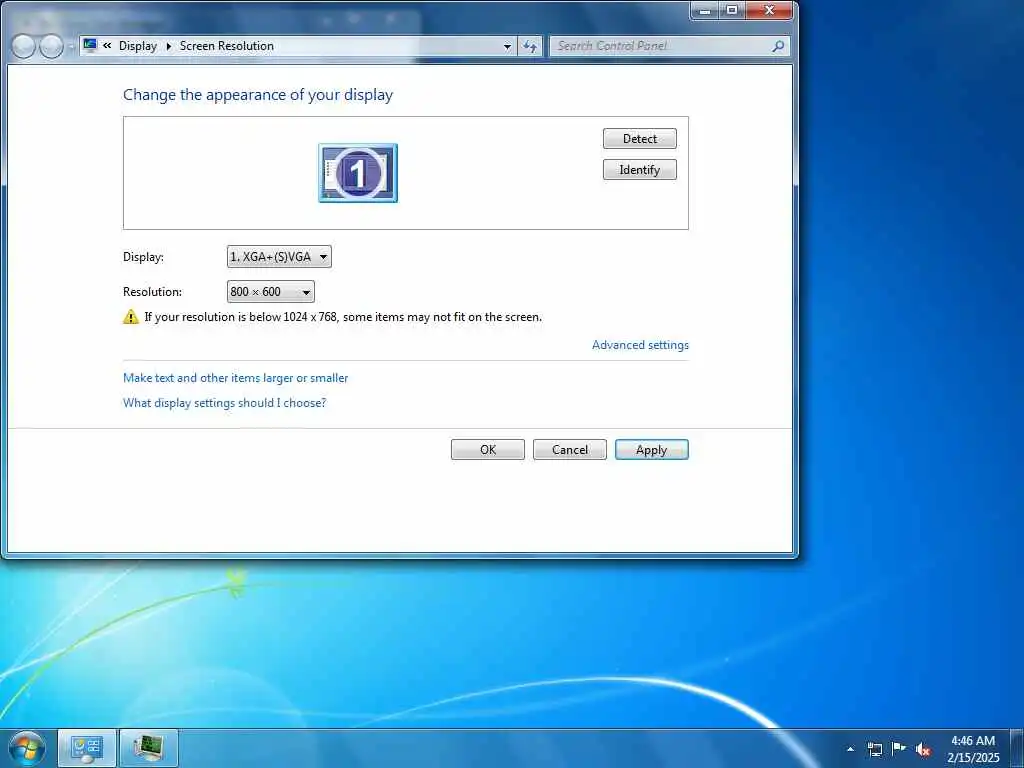Open the Display dropdown showing XGA+(S)VGA
Image resolution: width=1024 pixels, height=768 pixels.
(279, 257)
